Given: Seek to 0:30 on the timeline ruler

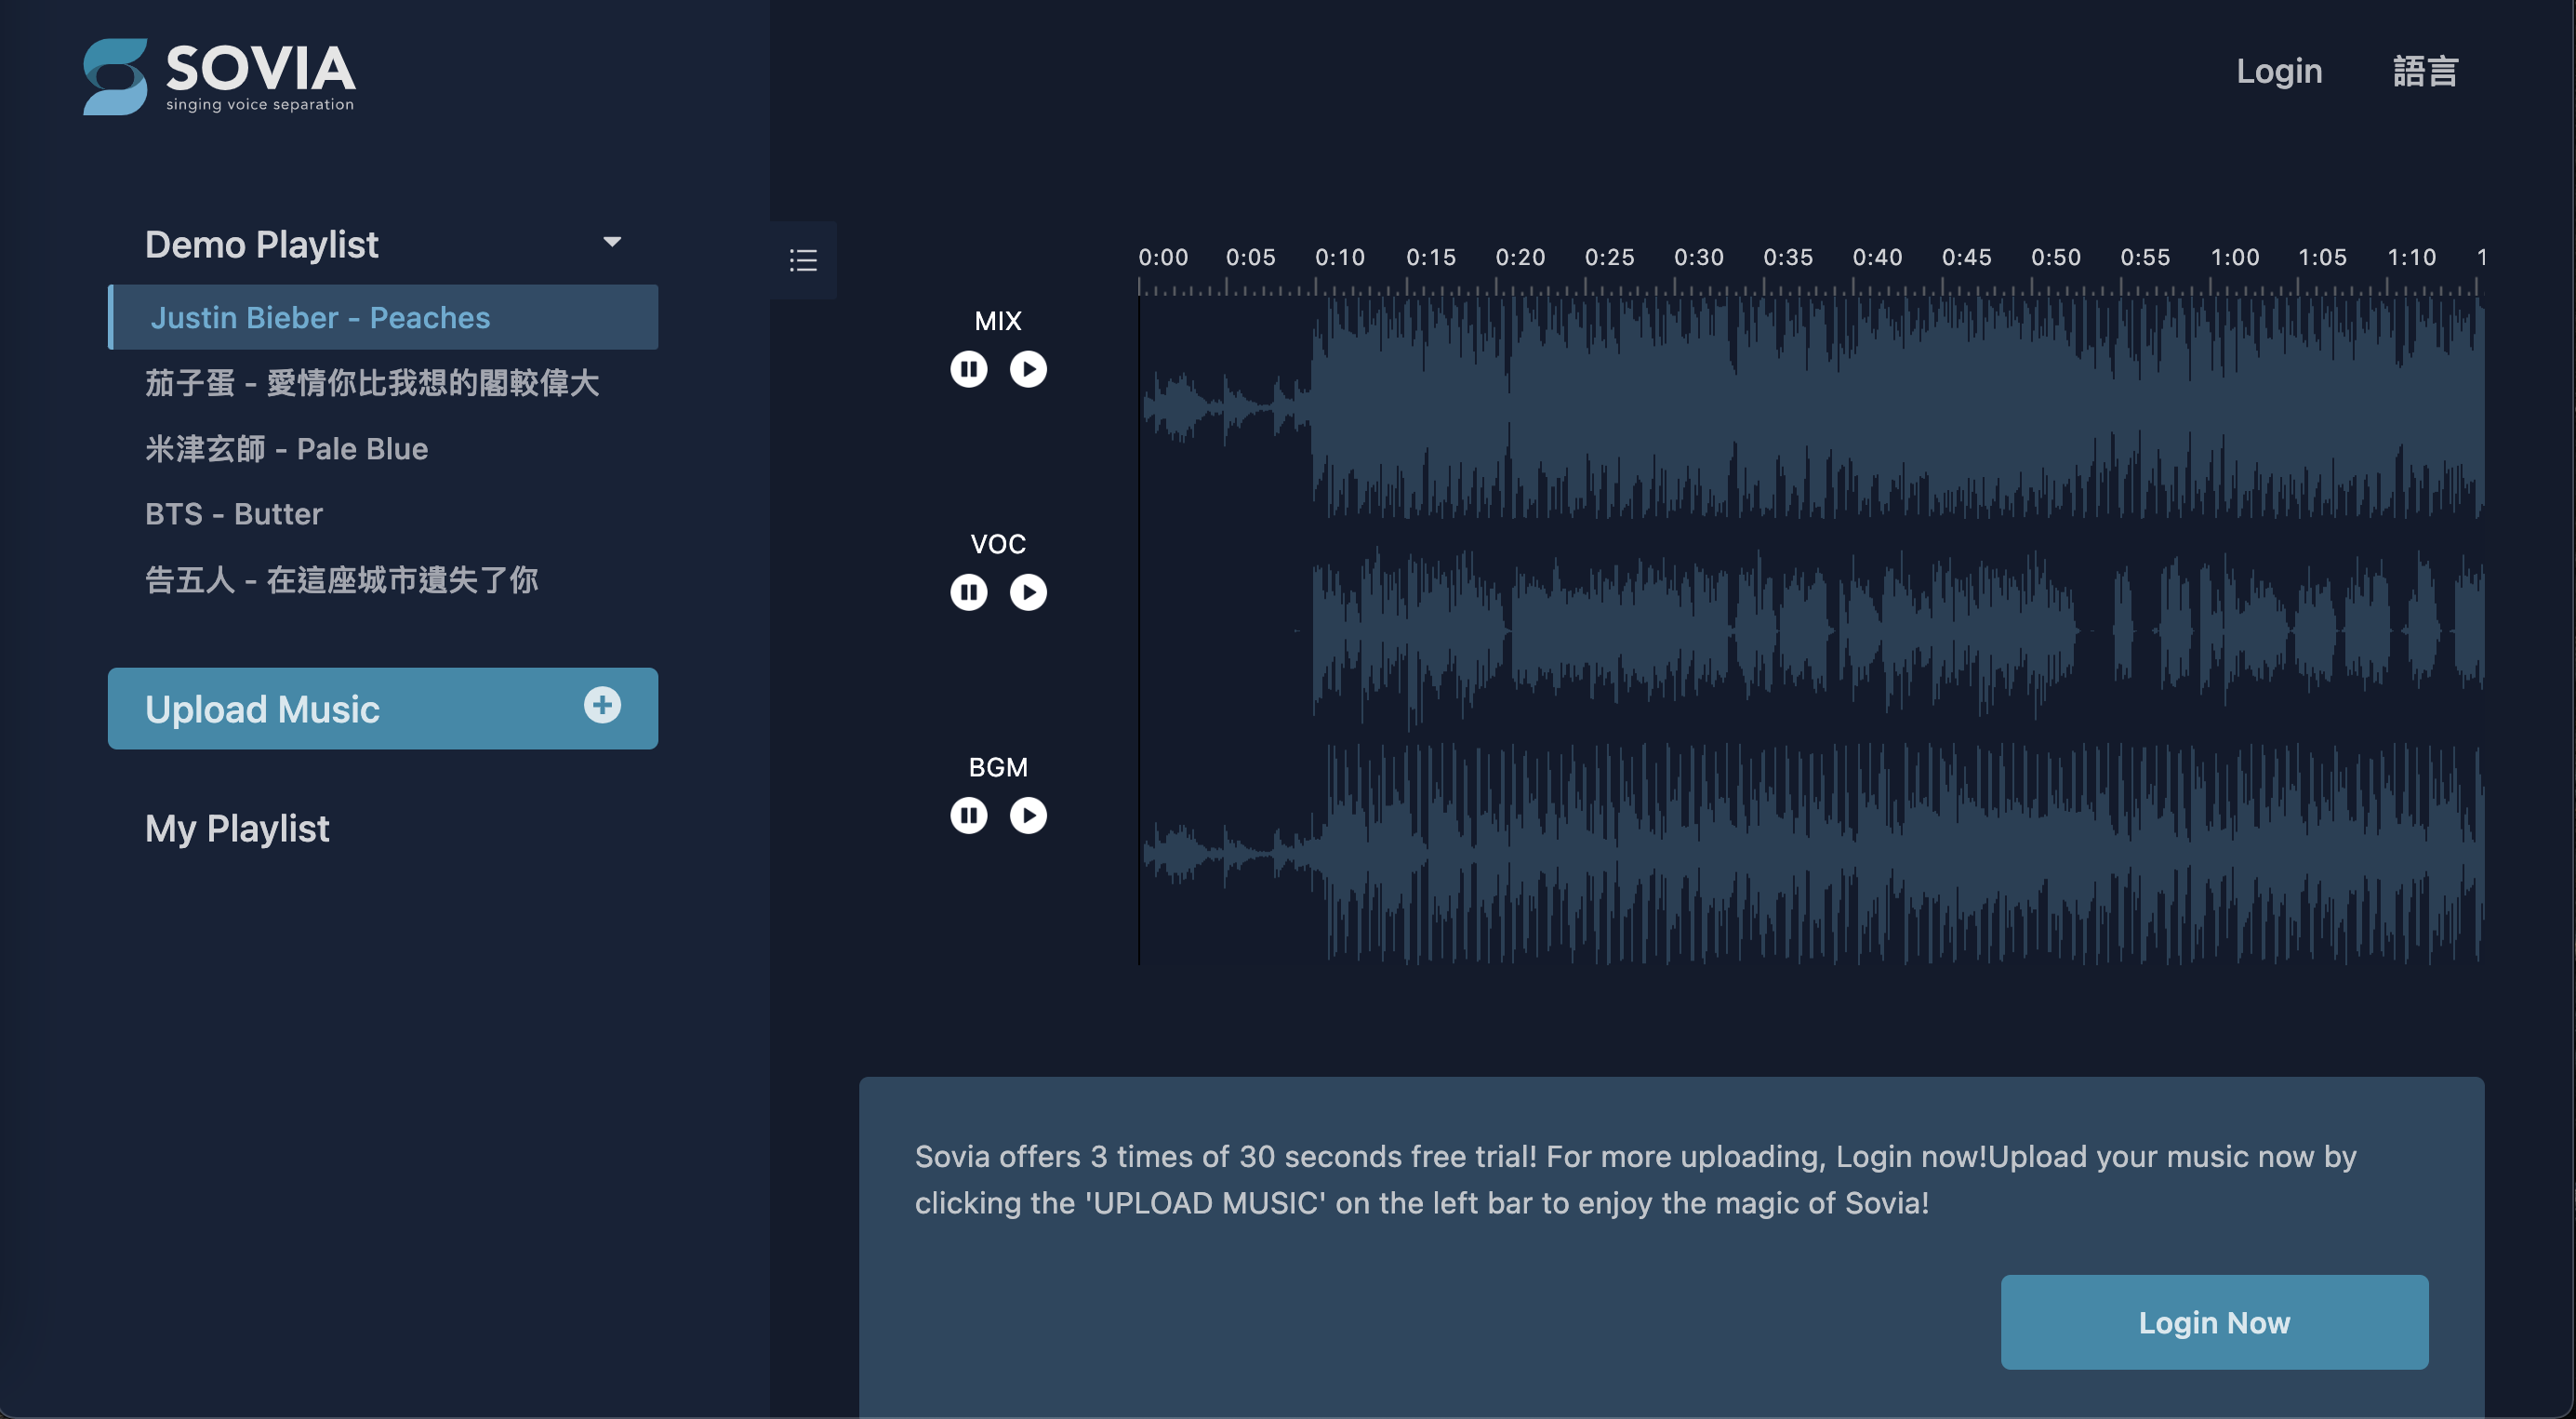Looking at the screenshot, I should (1698, 257).
